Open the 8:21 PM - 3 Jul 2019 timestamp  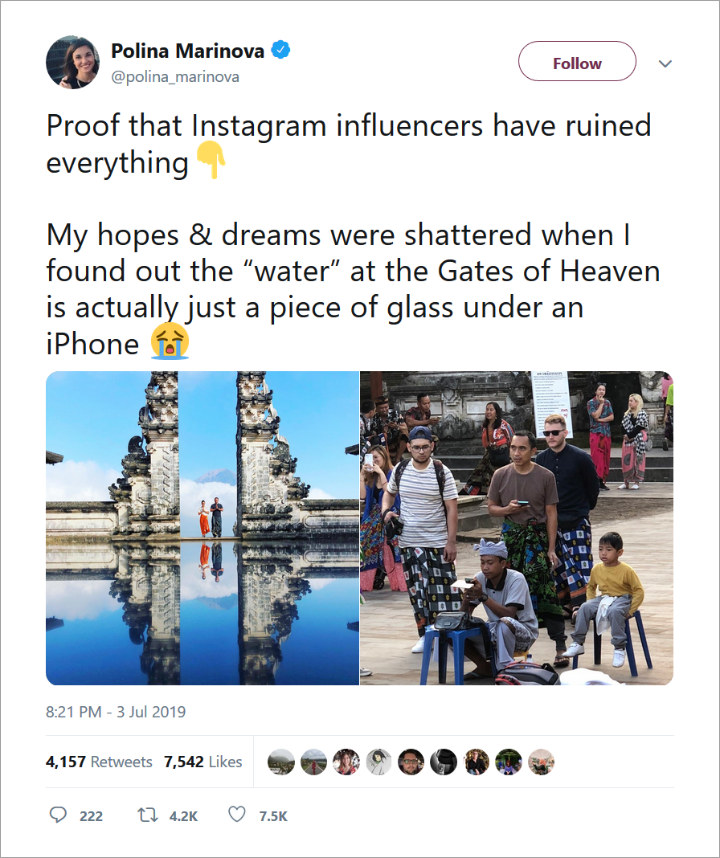click(x=116, y=711)
